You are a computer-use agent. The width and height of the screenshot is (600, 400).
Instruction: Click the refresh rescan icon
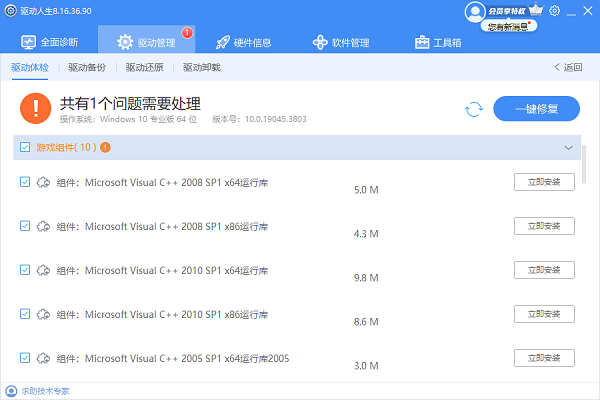pos(474,109)
